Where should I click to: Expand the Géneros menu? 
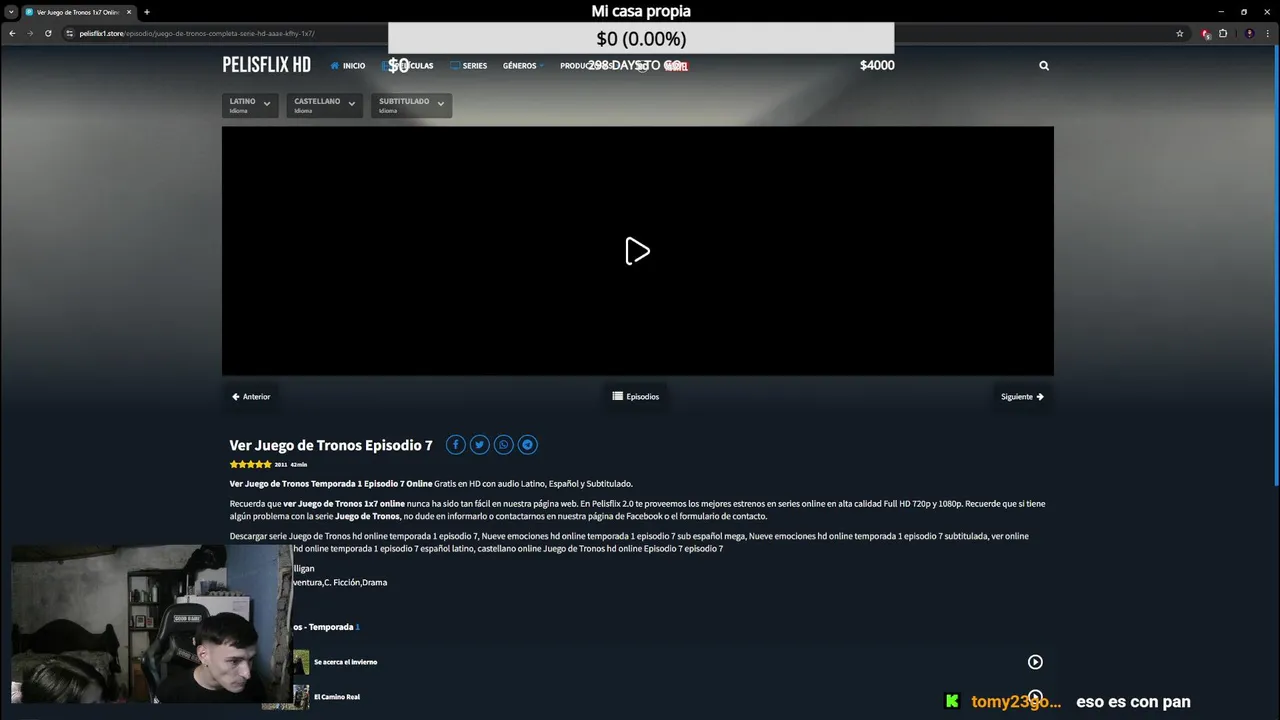pos(523,66)
